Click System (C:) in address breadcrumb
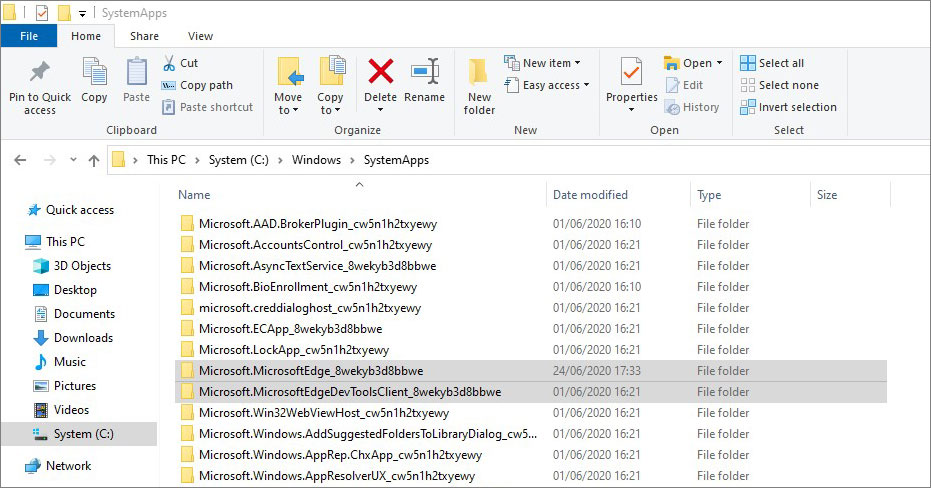 (x=239, y=160)
